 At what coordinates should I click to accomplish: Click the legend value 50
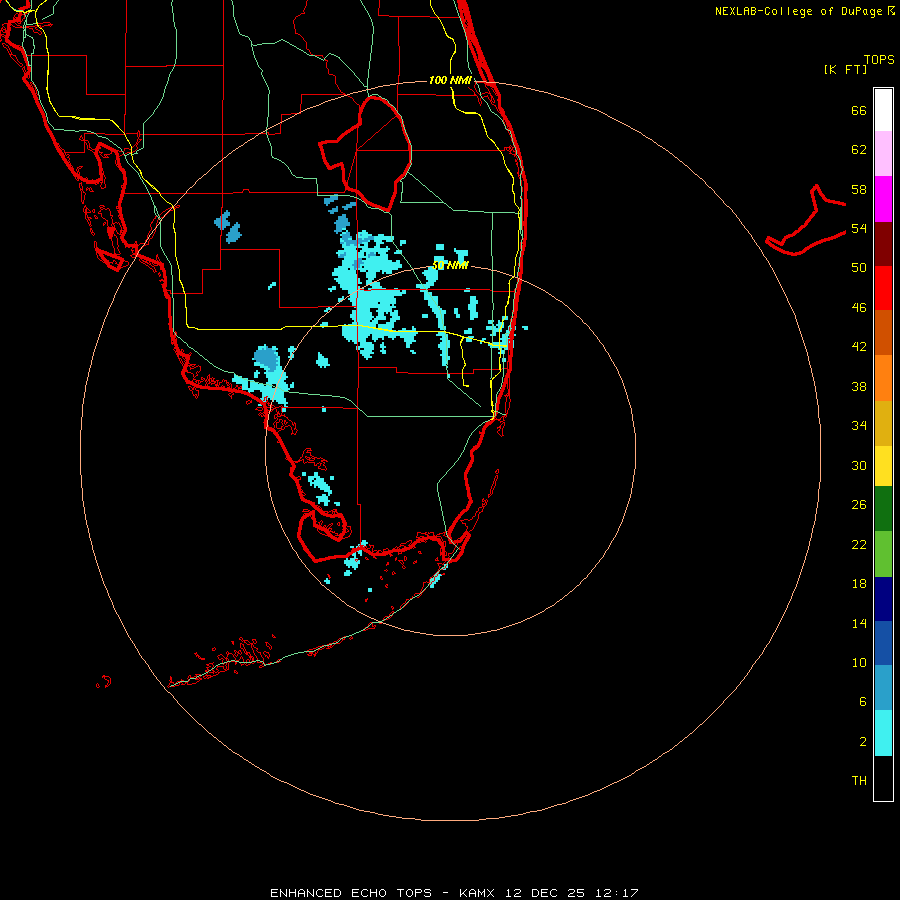click(859, 267)
